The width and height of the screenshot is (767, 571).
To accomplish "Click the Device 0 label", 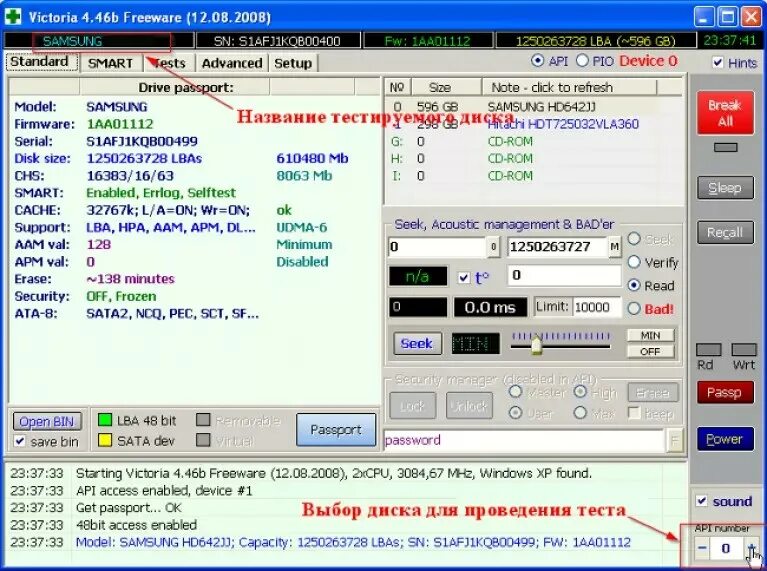I will point(649,61).
